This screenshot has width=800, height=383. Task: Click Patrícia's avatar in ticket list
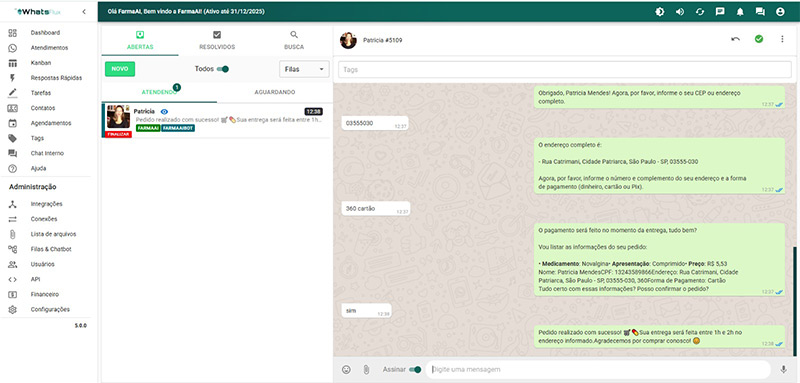(118, 117)
